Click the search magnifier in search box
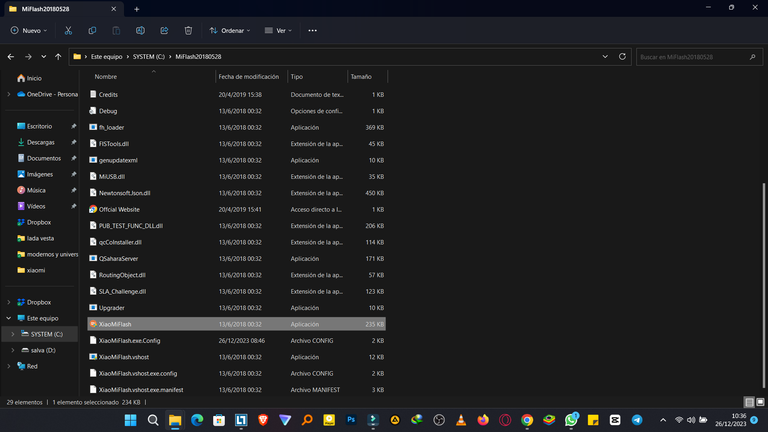768x432 pixels. pos(752,57)
